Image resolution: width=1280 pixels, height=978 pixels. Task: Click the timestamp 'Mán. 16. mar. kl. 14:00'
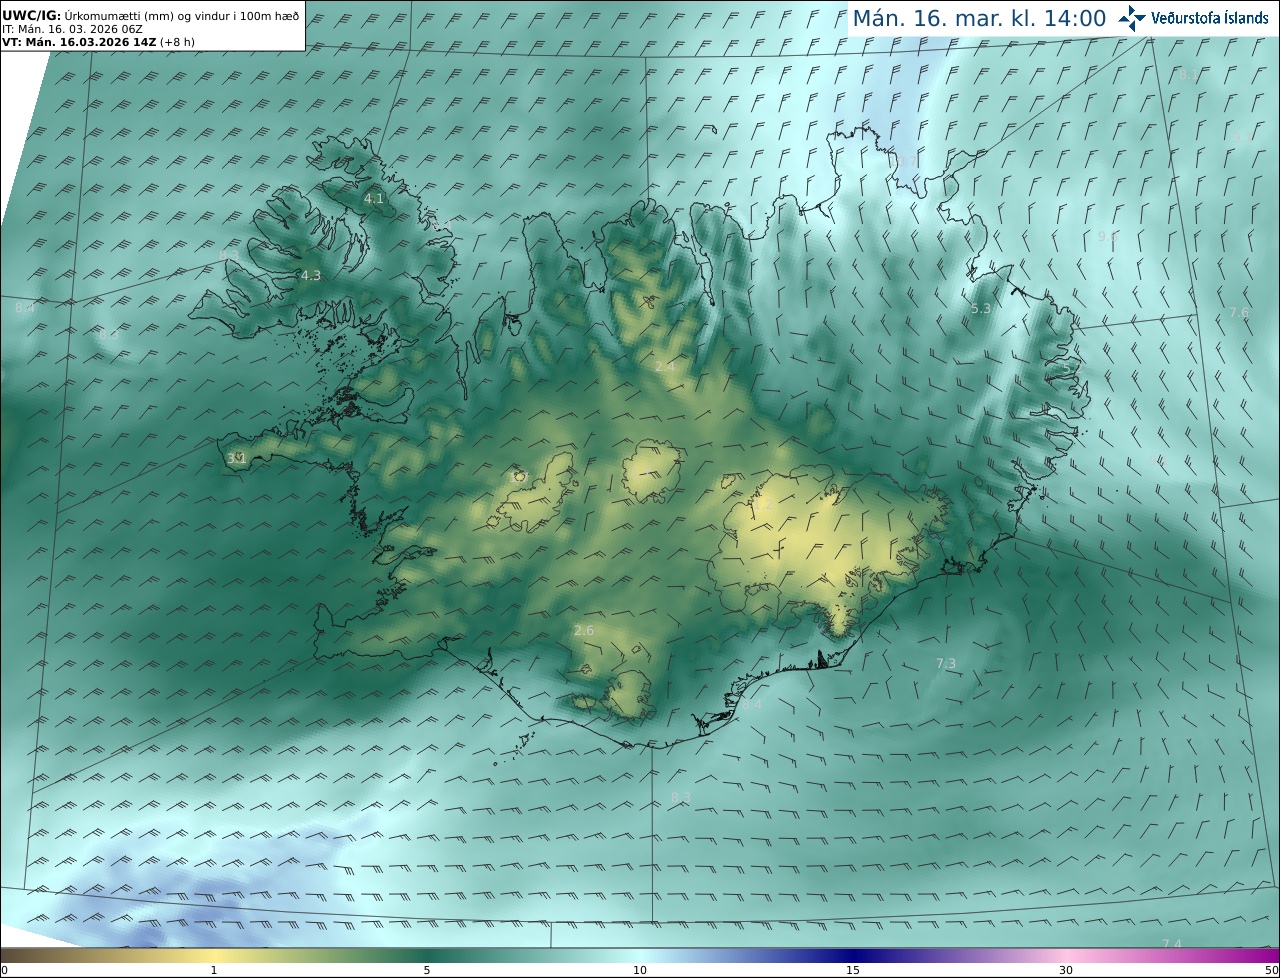979,18
